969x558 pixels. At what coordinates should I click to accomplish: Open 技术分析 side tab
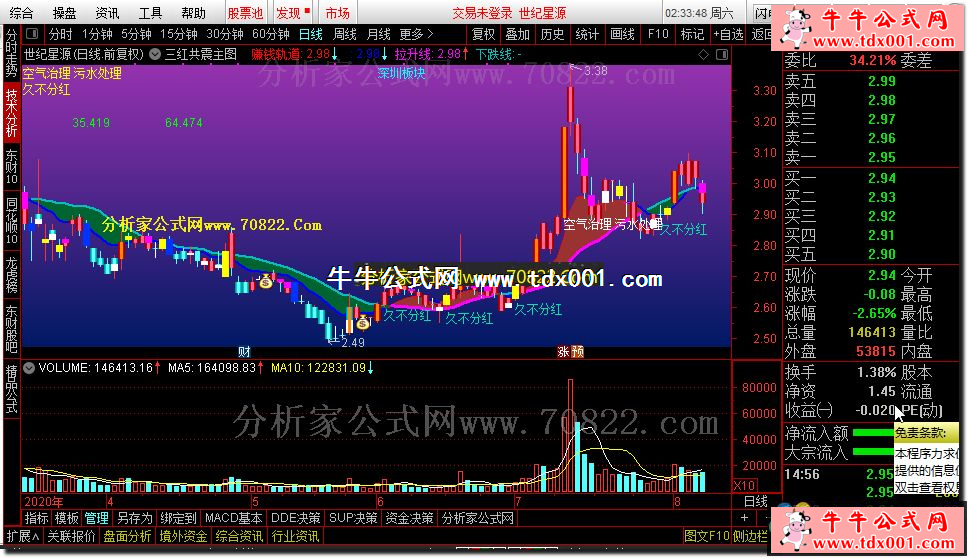12,112
